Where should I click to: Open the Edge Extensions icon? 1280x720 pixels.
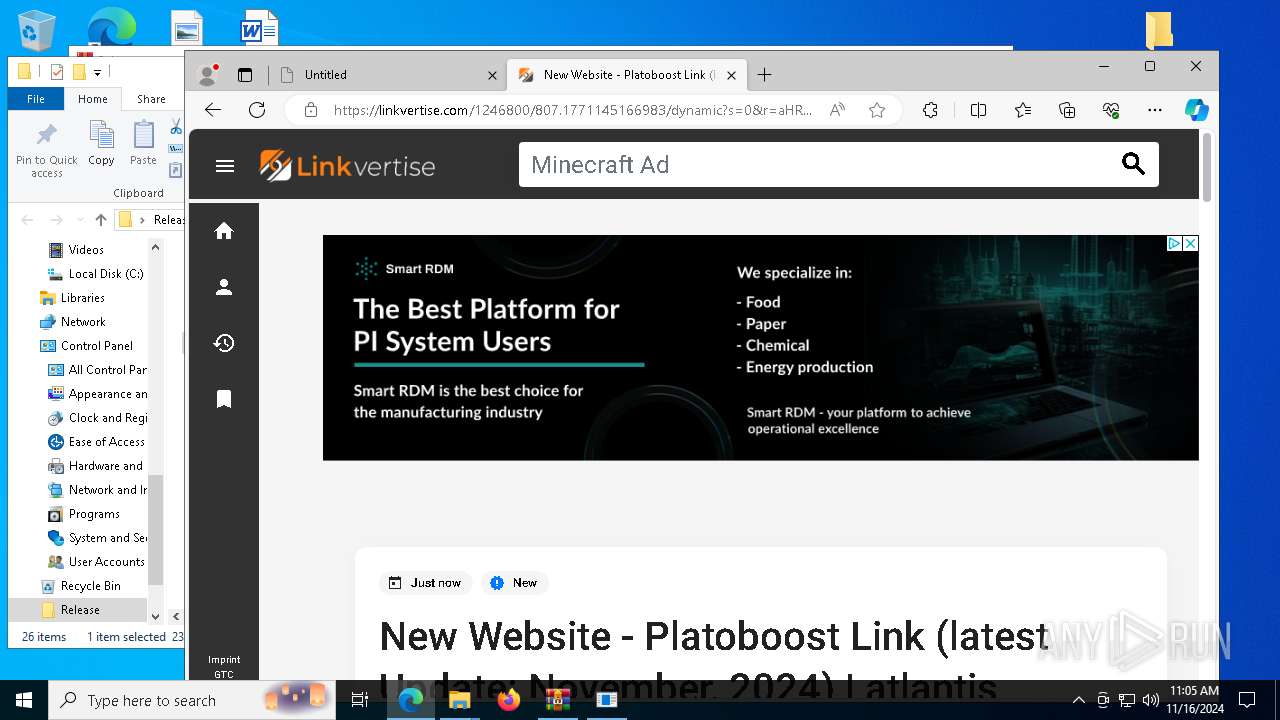[x=930, y=110]
